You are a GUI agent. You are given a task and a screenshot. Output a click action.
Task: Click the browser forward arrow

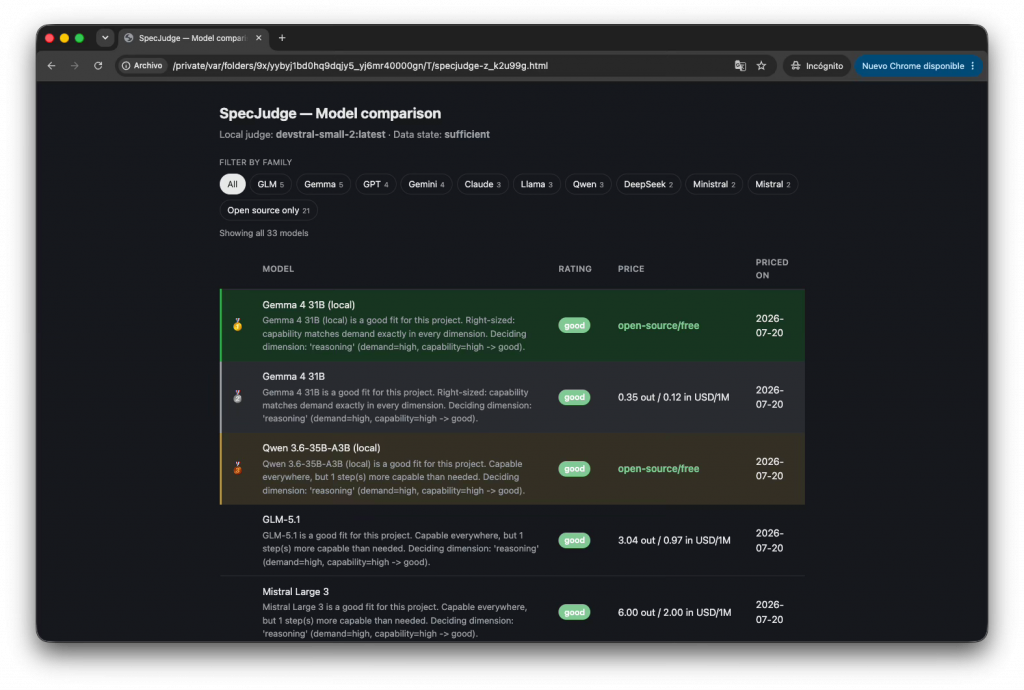(74, 66)
